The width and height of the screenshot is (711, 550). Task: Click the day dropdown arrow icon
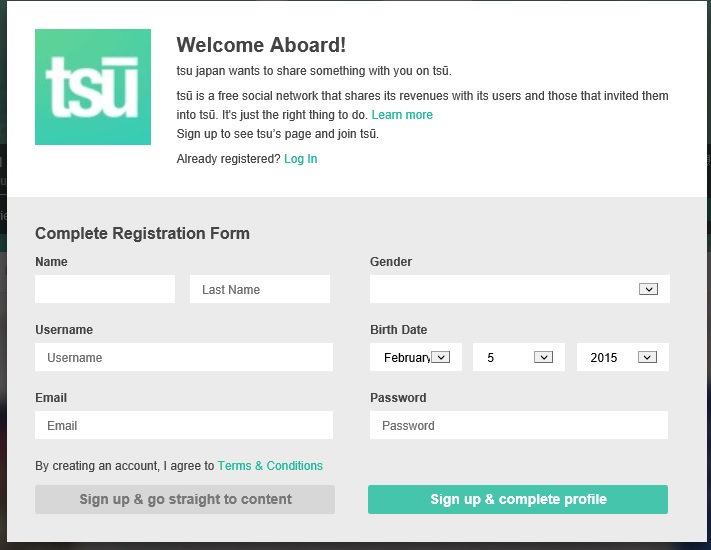pos(543,357)
